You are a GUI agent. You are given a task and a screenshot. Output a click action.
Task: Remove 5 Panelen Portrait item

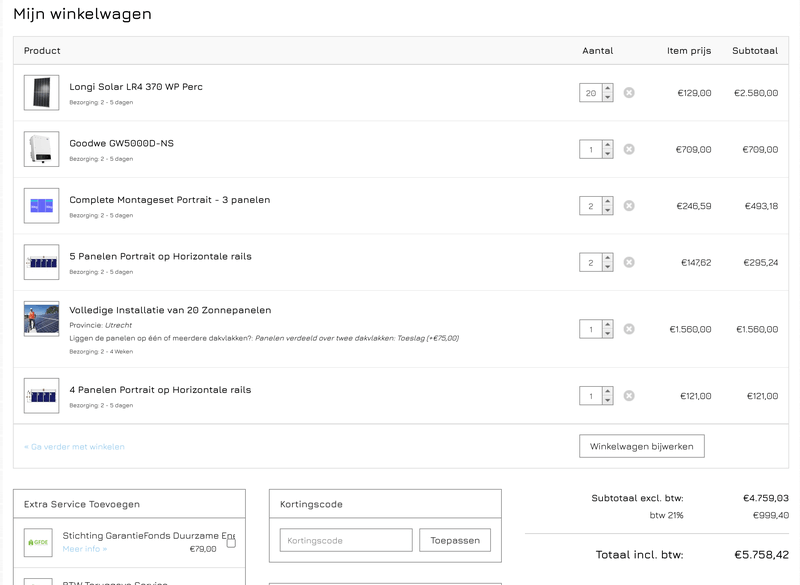pos(629,262)
